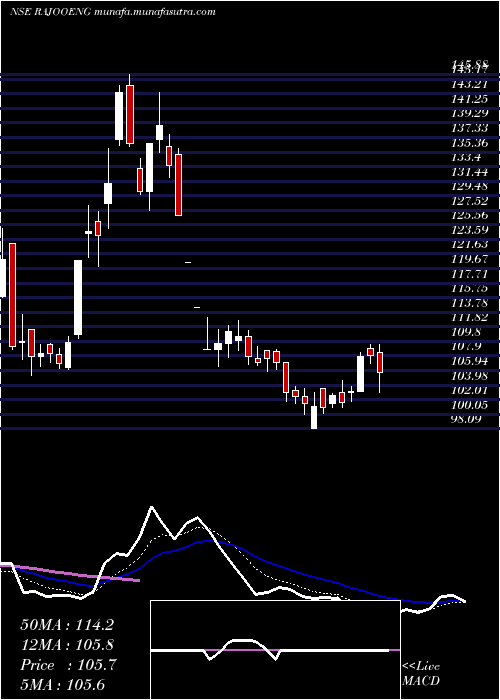Click the 102.01 price axis label
500x700 pixels.
click(x=469, y=390)
